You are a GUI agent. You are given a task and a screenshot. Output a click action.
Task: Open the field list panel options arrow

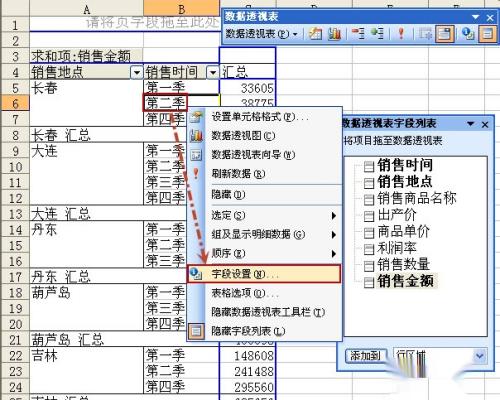click(x=471, y=124)
